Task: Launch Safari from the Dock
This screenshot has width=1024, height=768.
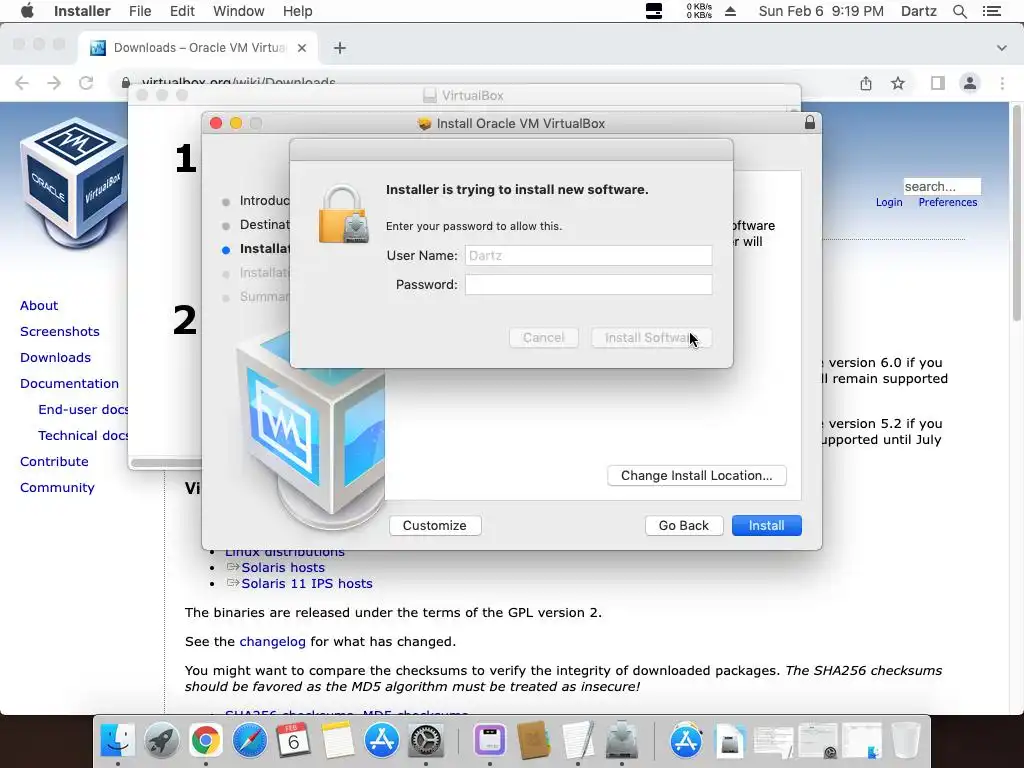Action: pos(249,741)
